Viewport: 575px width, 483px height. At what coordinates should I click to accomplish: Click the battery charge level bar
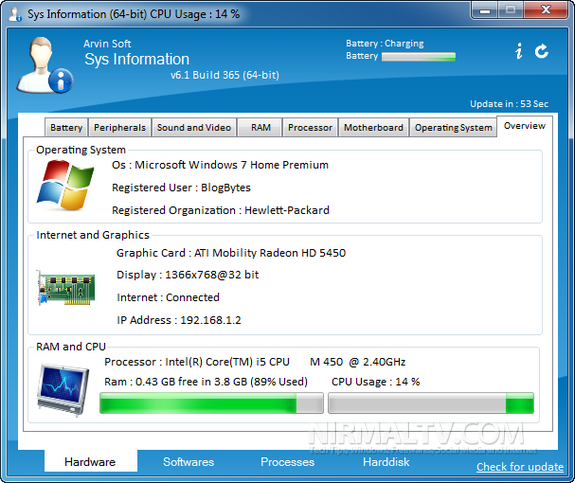(418, 56)
